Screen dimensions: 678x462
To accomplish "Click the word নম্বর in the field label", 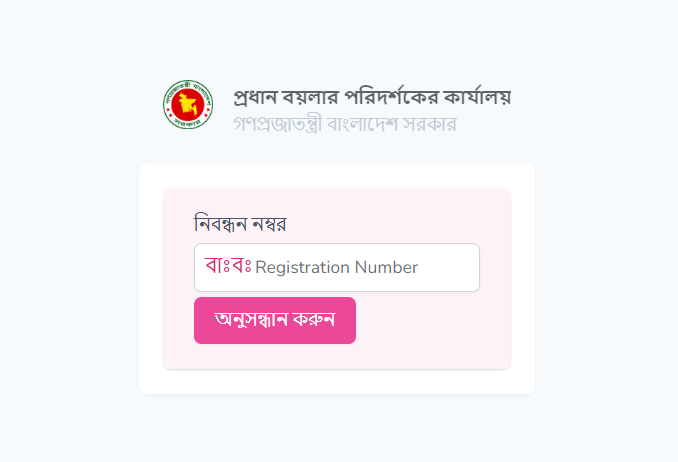I will [268, 223].
